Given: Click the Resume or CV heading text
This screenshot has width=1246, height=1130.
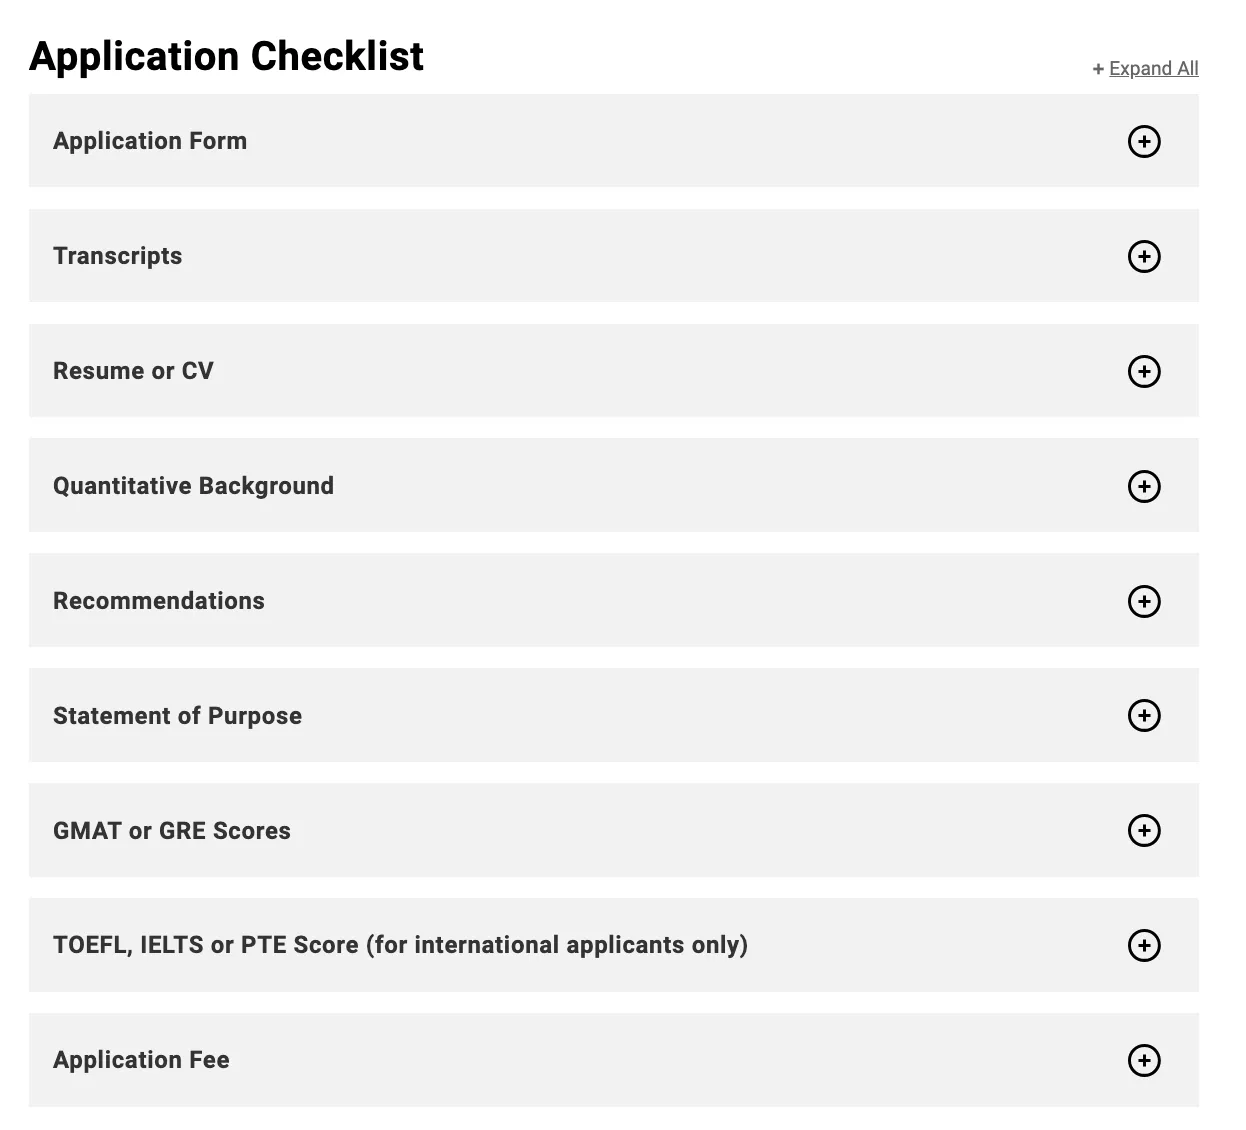Looking at the screenshot, I should (x=133, y=371).
